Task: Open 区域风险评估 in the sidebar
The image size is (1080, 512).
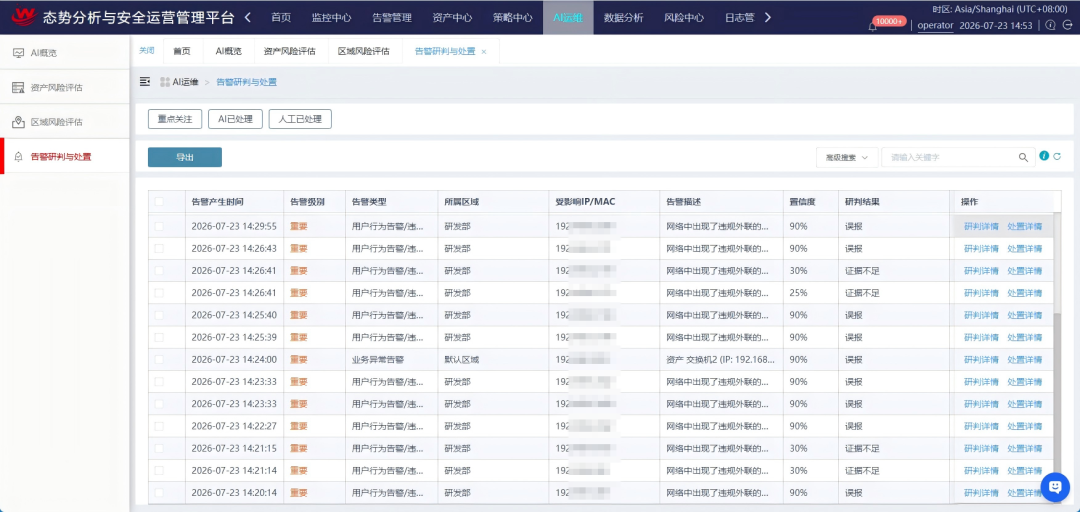Action: [x=65, y=122]
